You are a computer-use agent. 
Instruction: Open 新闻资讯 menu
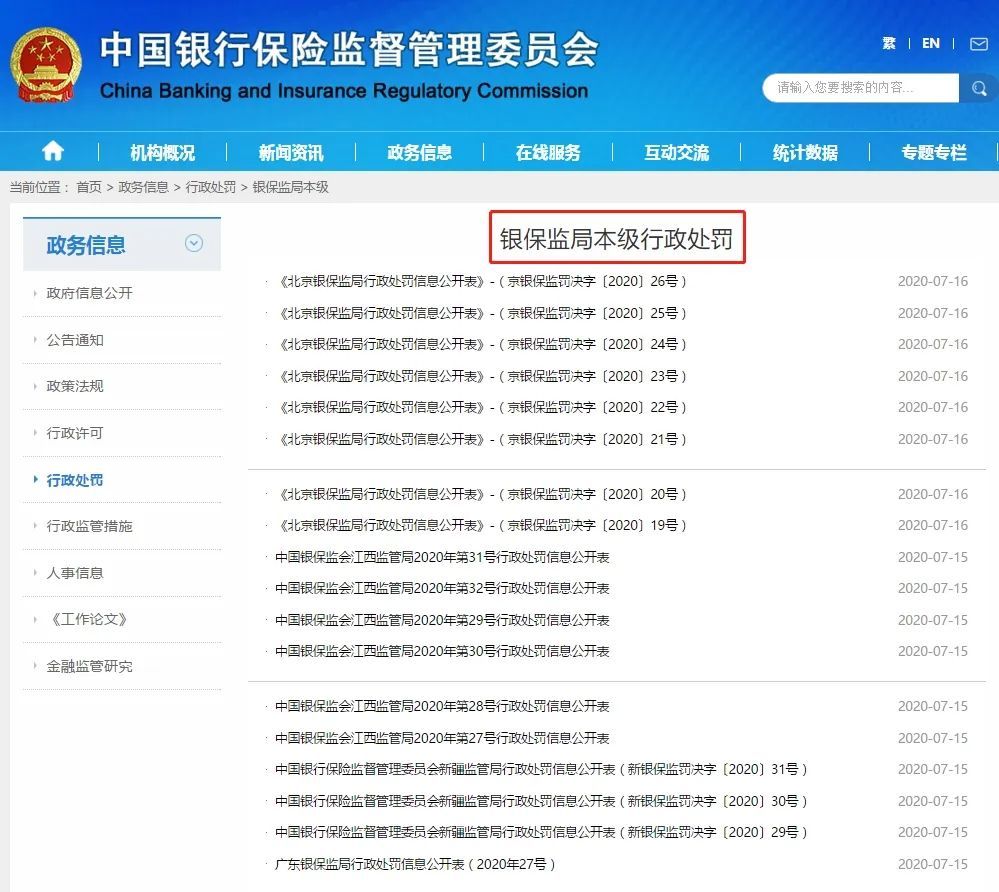291,152
